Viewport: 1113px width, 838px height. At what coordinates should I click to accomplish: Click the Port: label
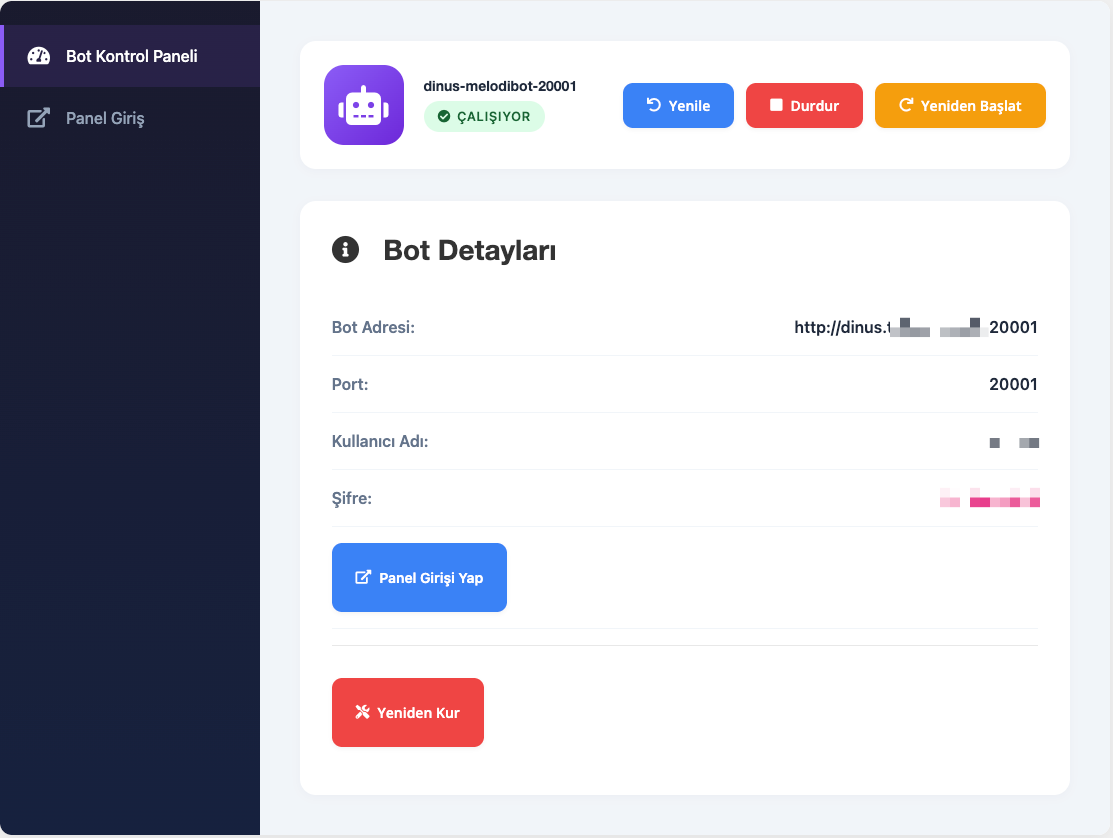[350, 384]
